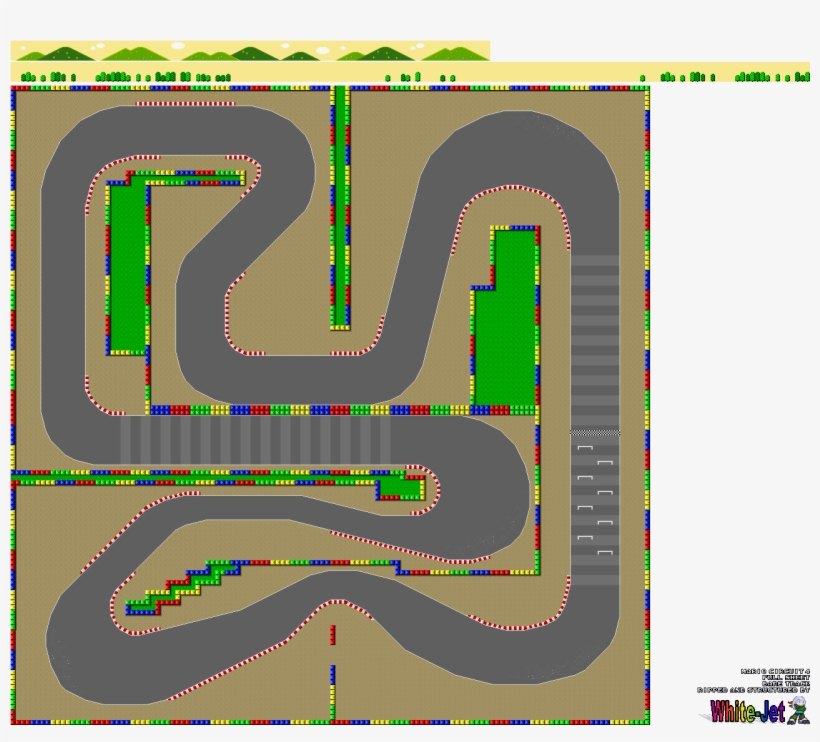Click the green mountains background strip

(x=250, y=51)
